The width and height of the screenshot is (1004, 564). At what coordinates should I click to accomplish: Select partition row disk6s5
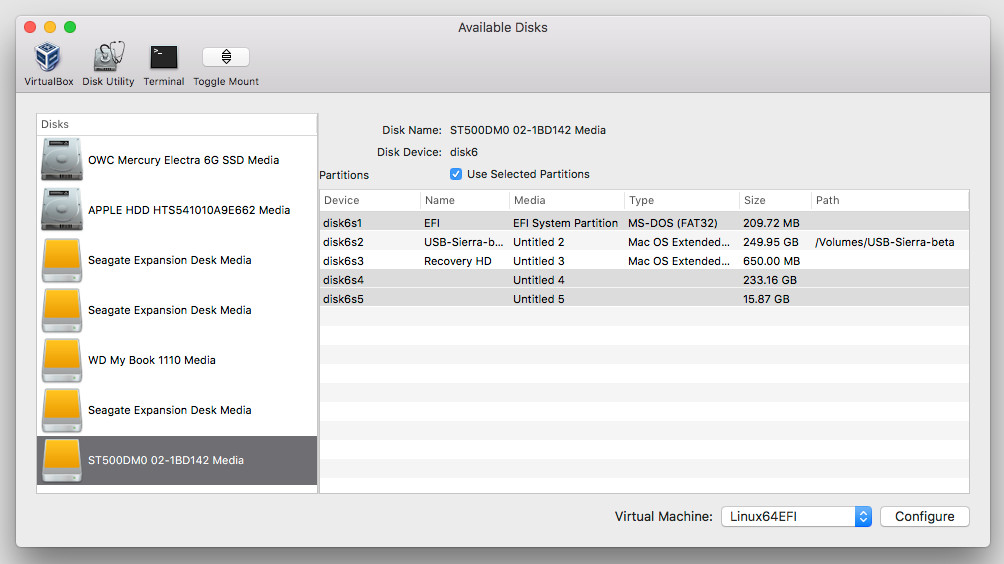644,299
